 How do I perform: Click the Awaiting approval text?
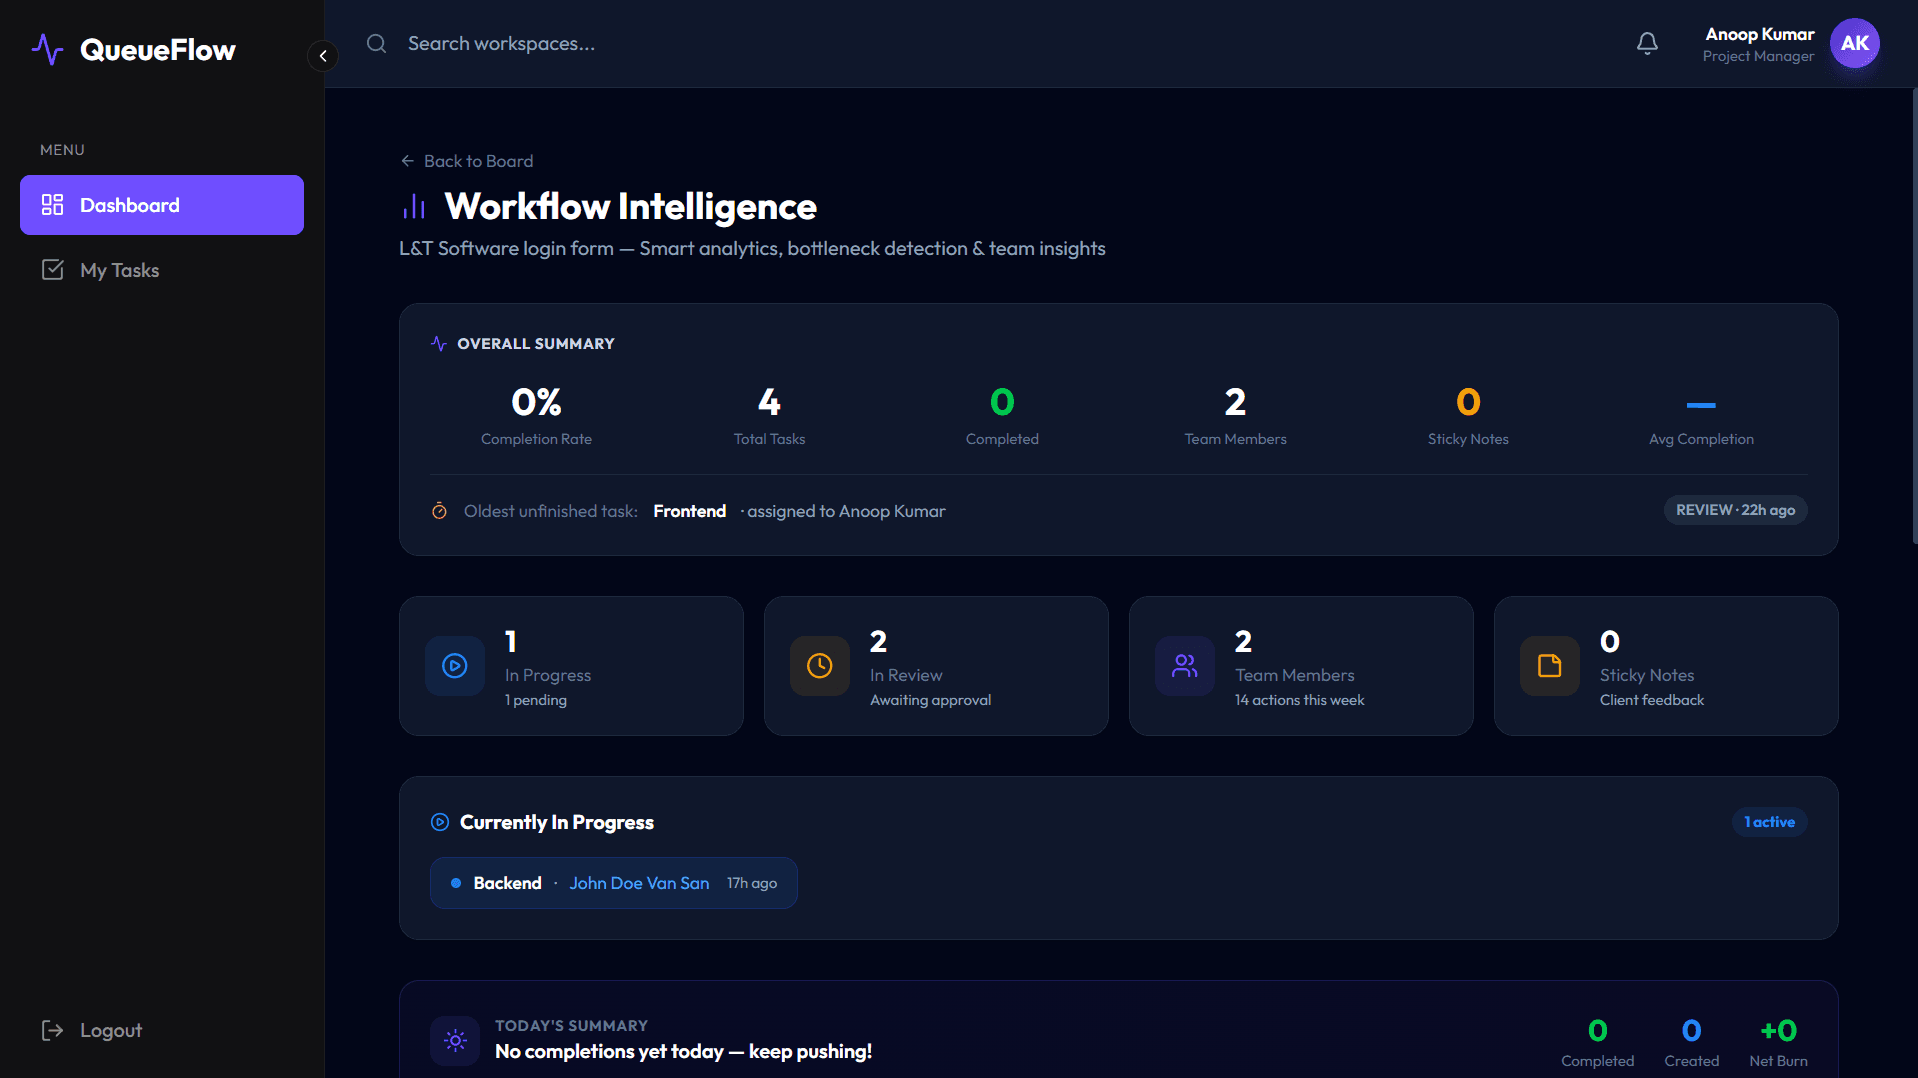(930, 700)
